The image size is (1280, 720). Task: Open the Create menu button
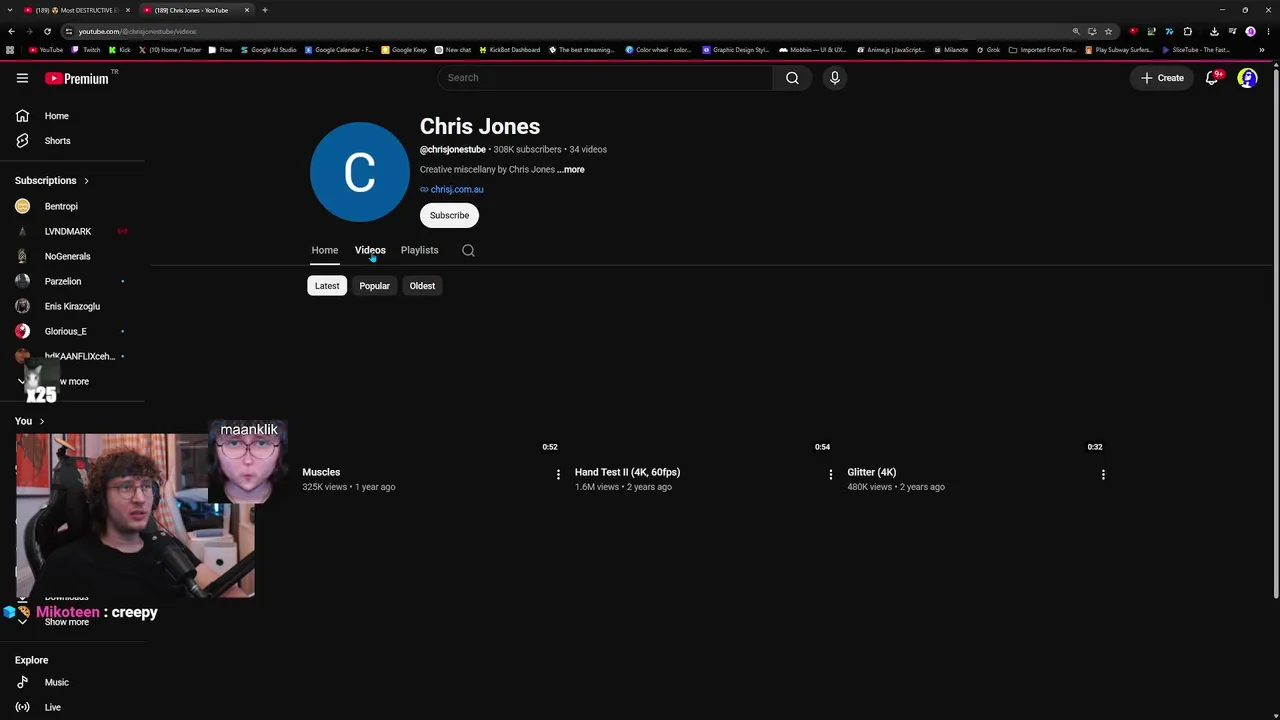coord(1162,78)
